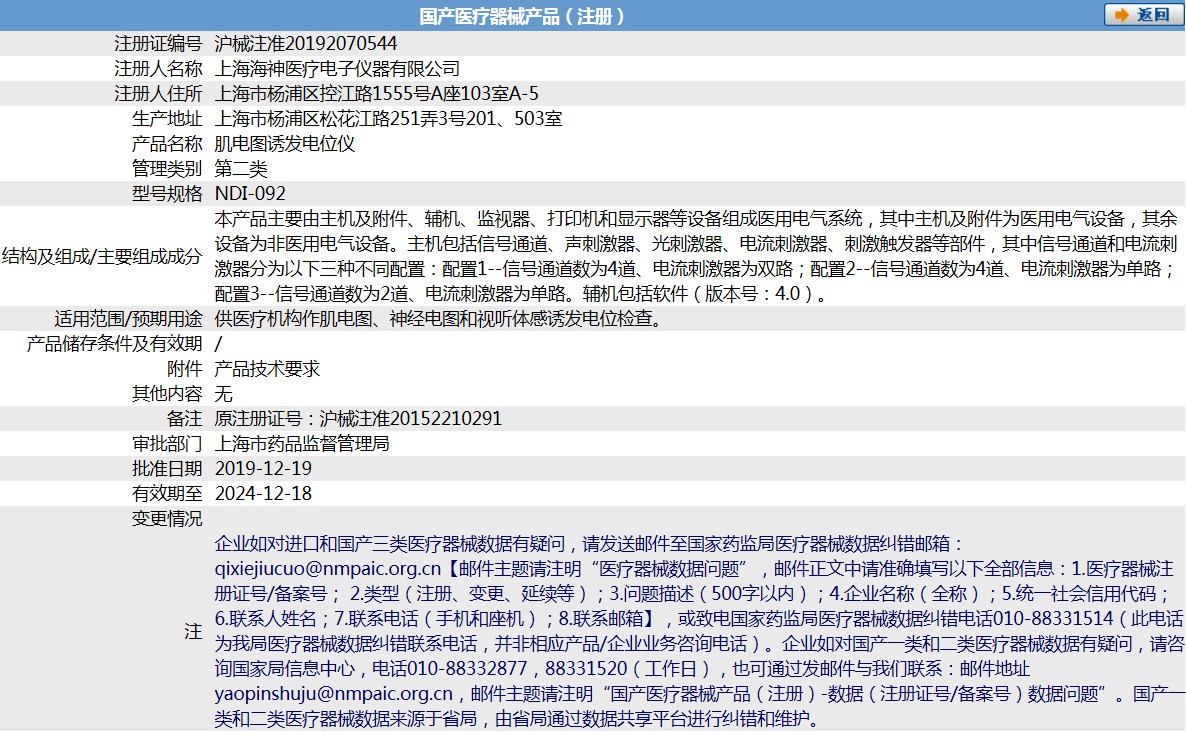The width and height of the screenshot is (1186, 732).
Task: Click the 结构及组成/主要组成成分 label
Action: click(x=102, y=256)
